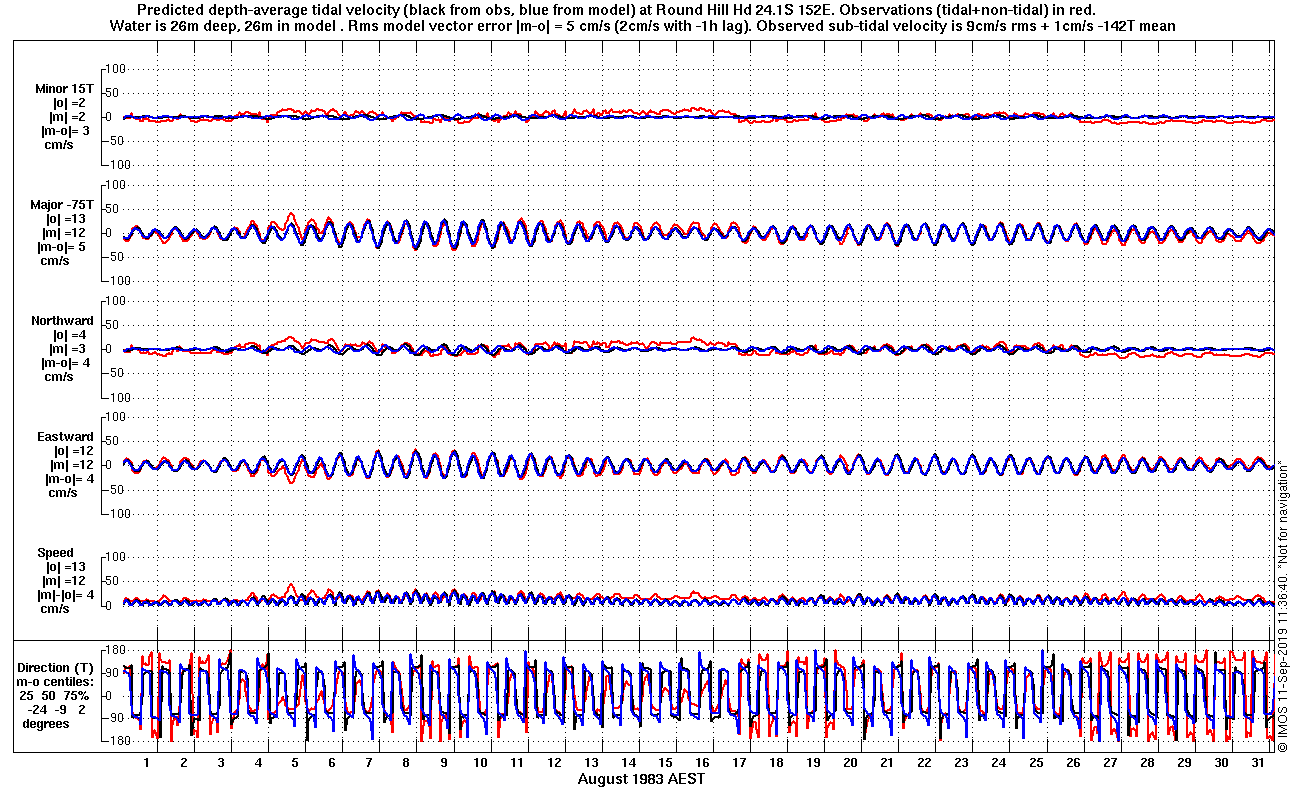Click the 'degrees' unit label
The image size is (1300, 800).
46,723
